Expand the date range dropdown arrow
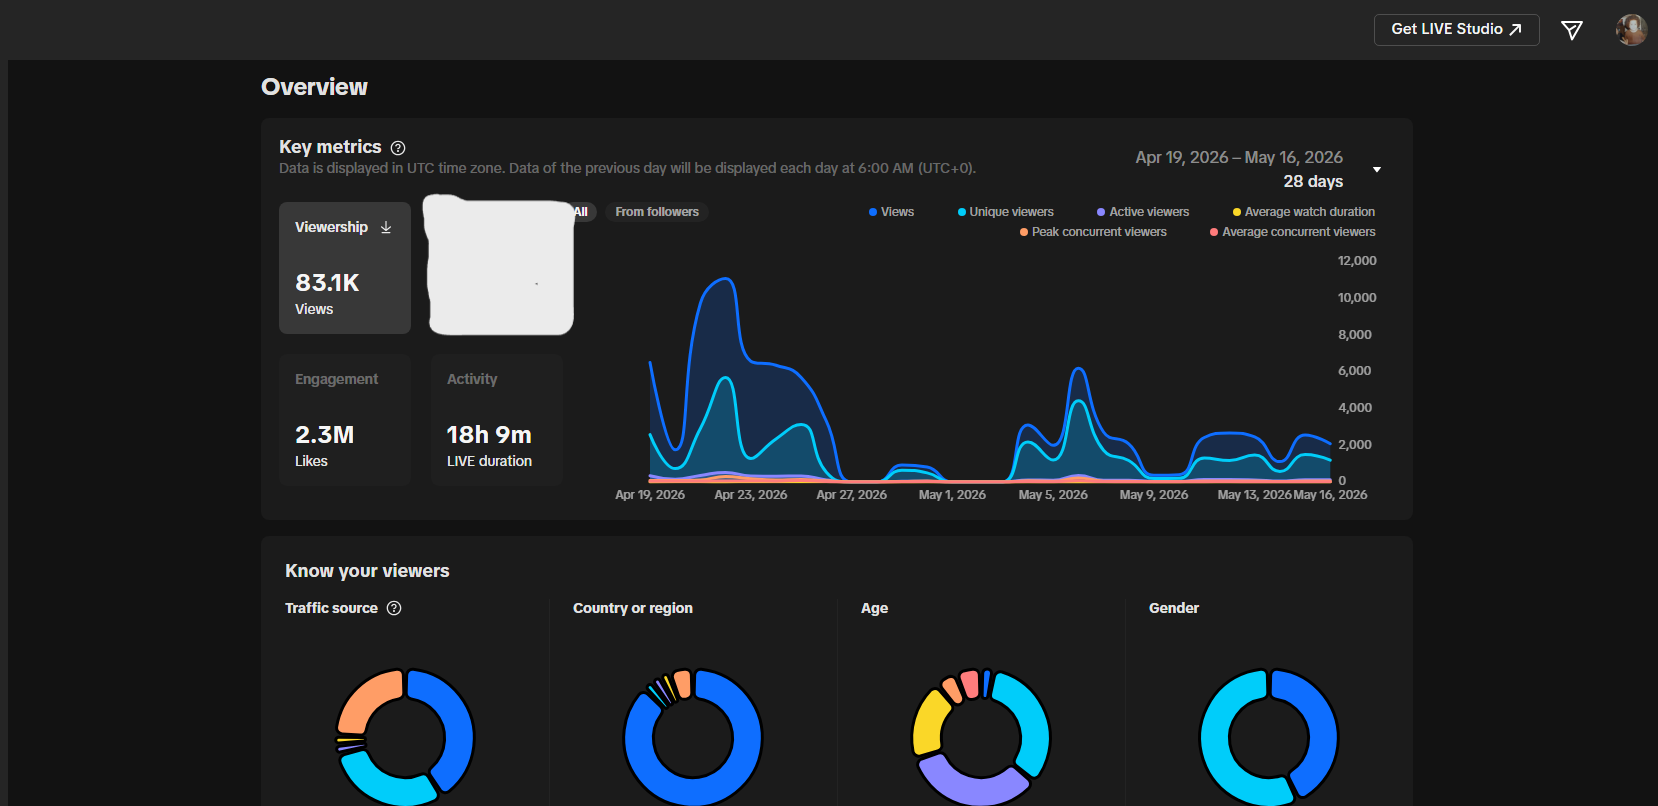This screenshot has width=1658, height=806. click(x=1377, y=170)
